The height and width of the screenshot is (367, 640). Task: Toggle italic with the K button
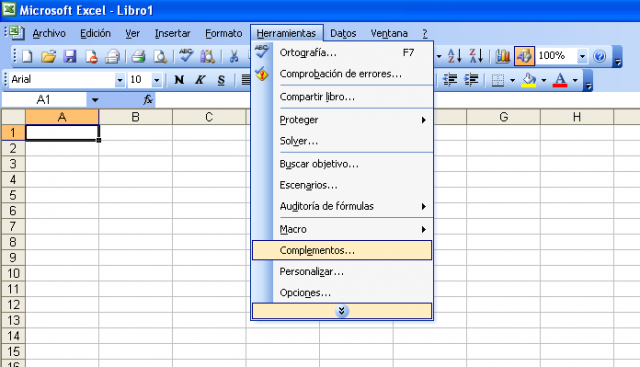point(200,80)
